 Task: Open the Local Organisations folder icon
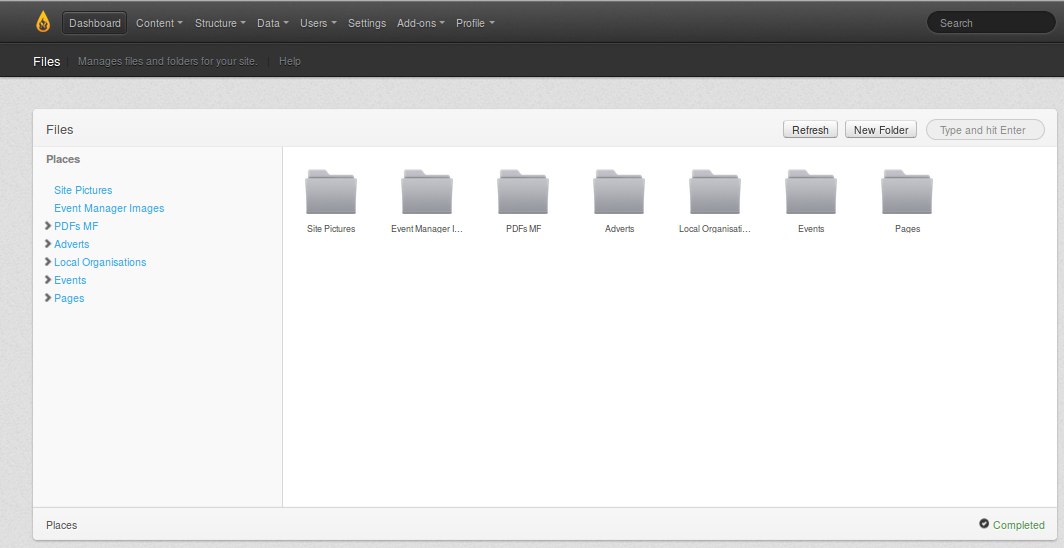point(715,192)
